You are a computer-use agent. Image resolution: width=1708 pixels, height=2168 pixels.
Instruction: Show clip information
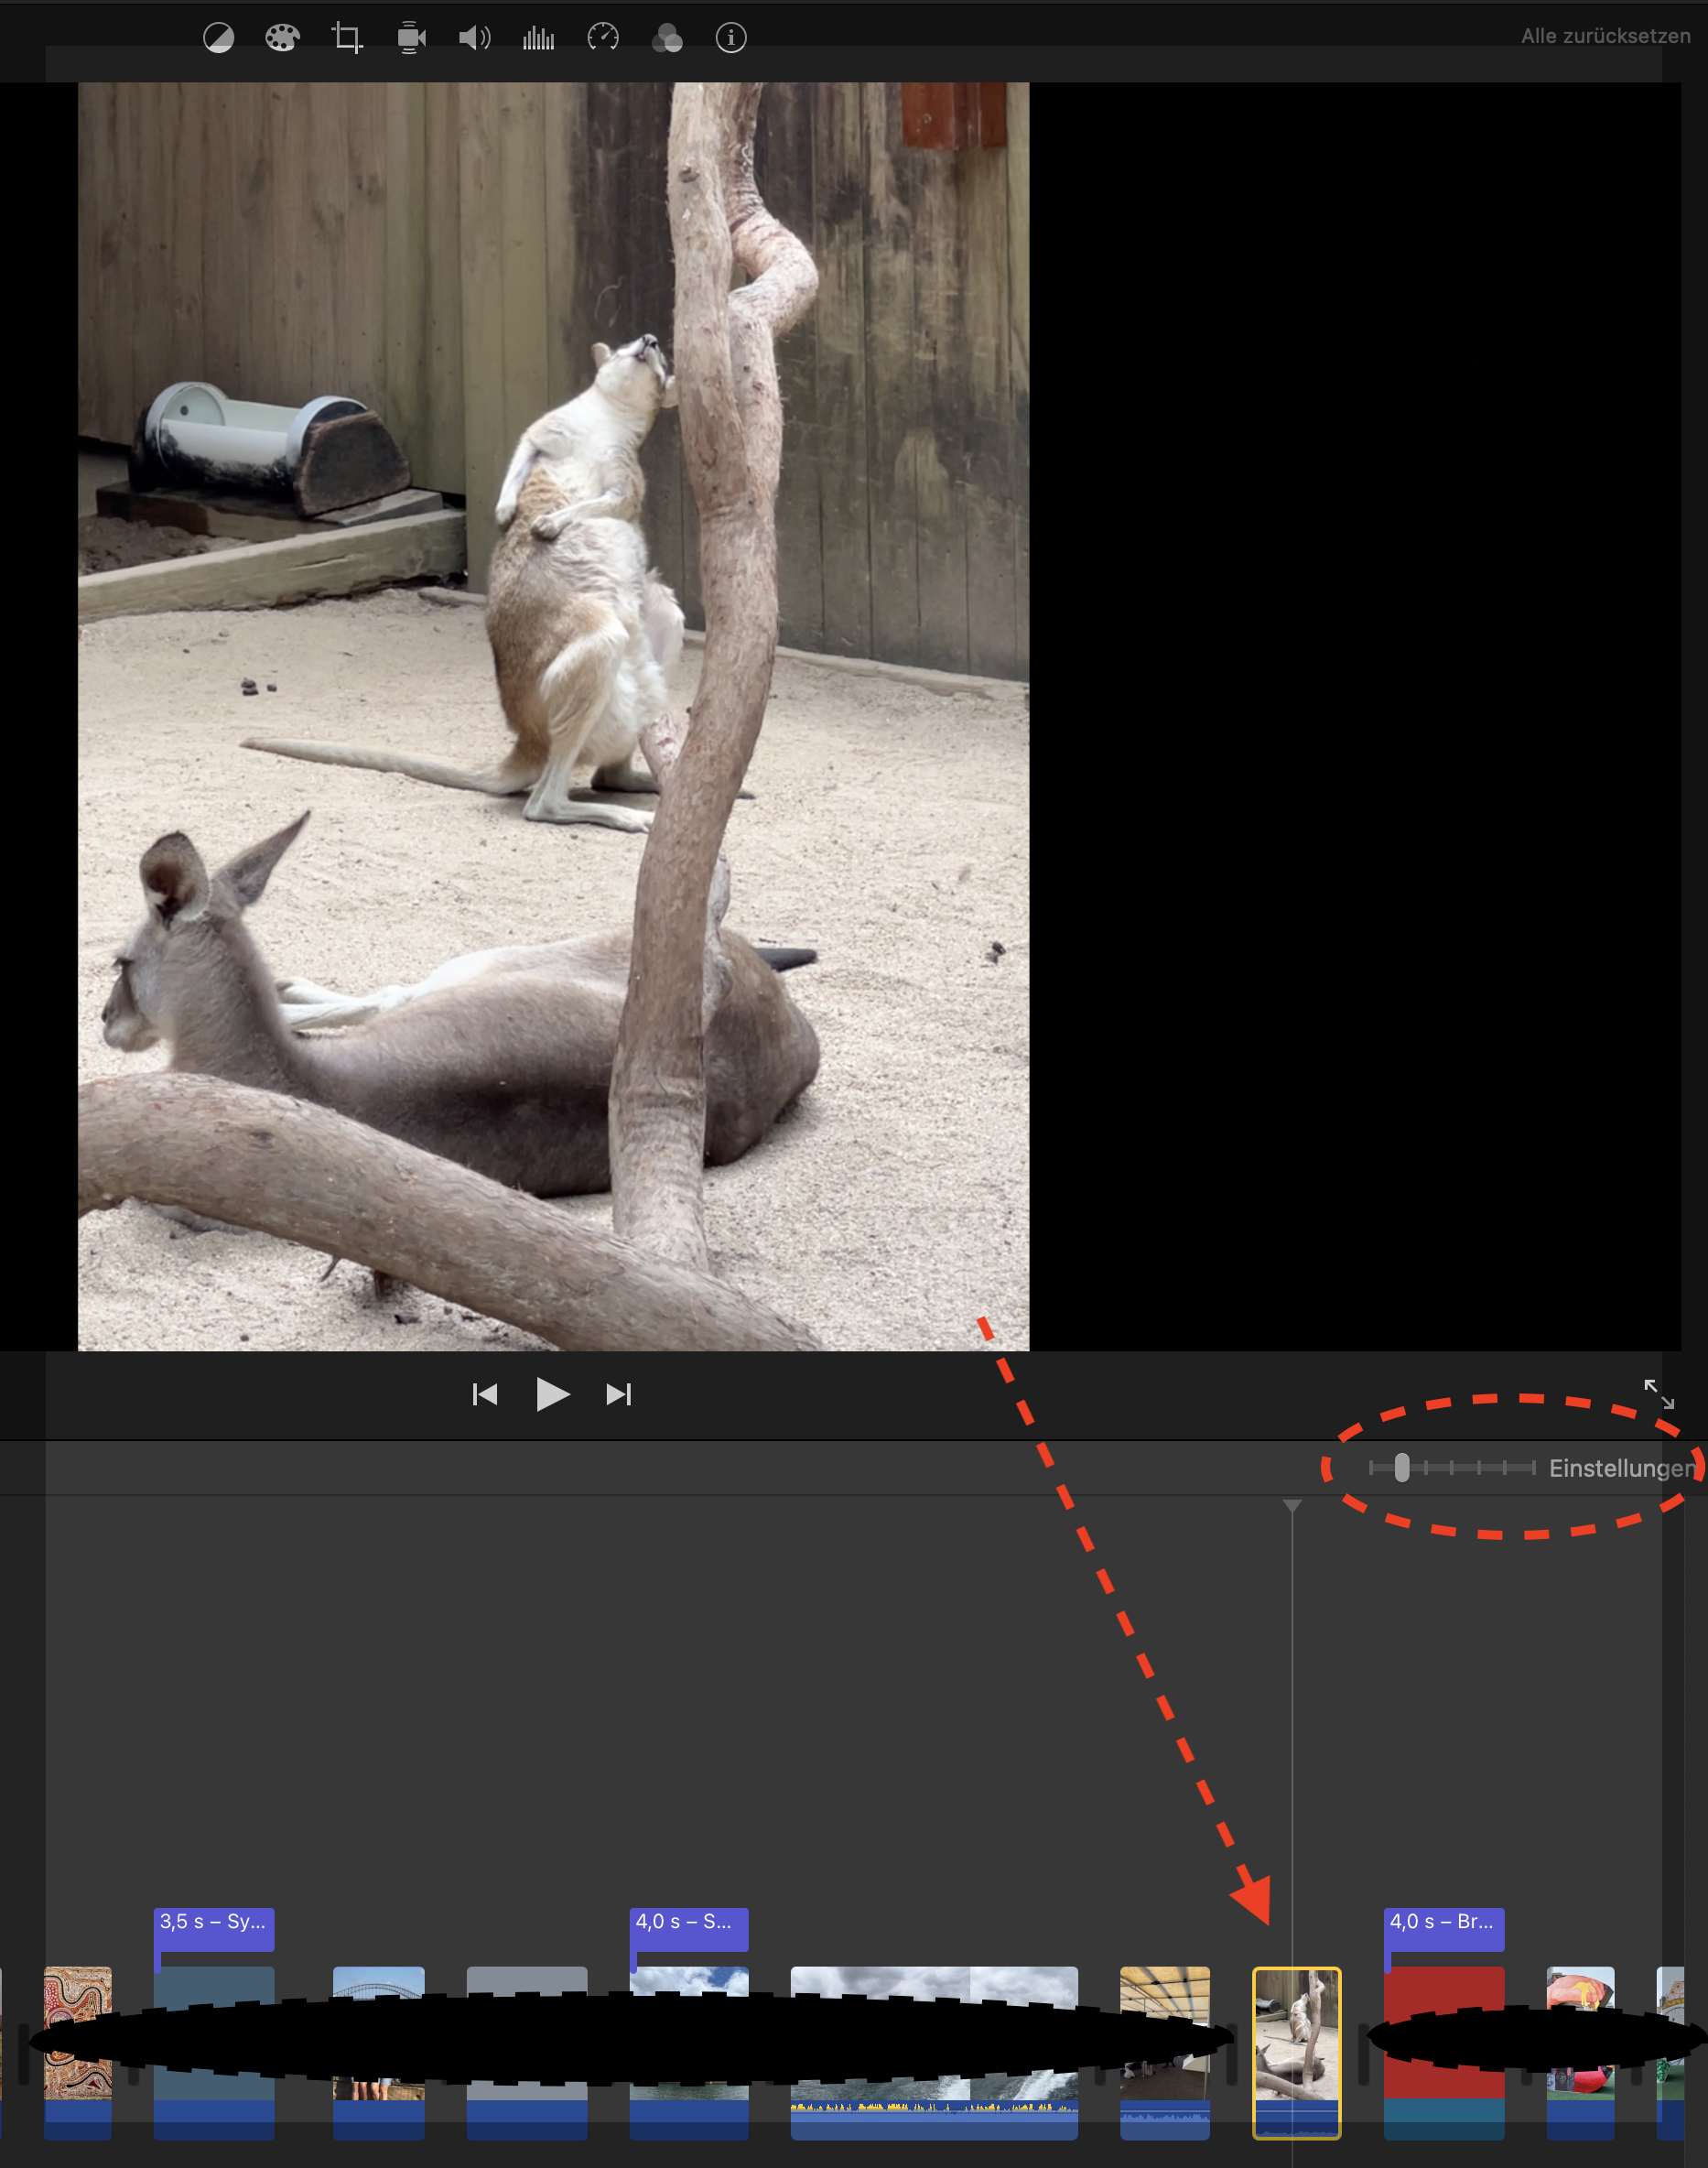(731, 38)
